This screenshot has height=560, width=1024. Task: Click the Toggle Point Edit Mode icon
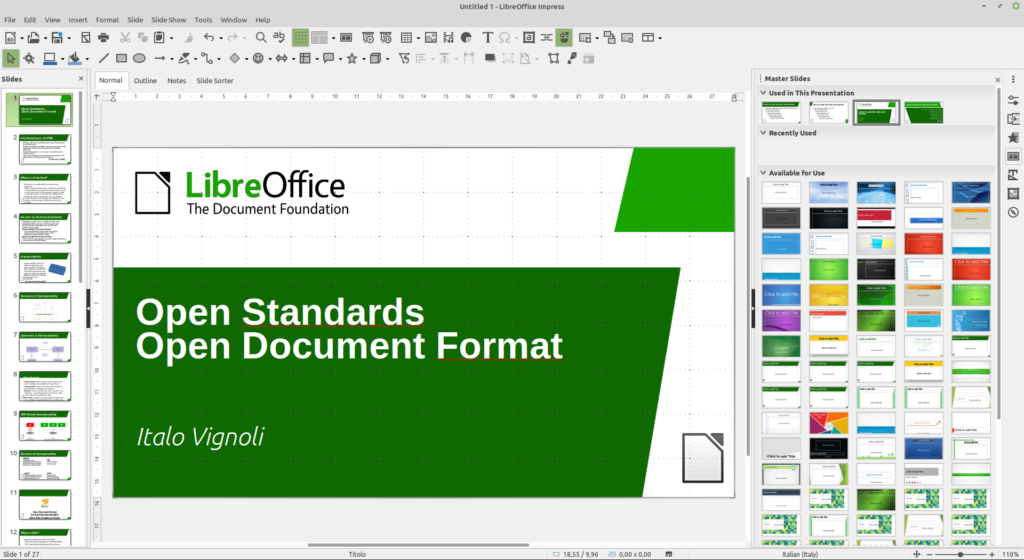[x=554, y=59]
